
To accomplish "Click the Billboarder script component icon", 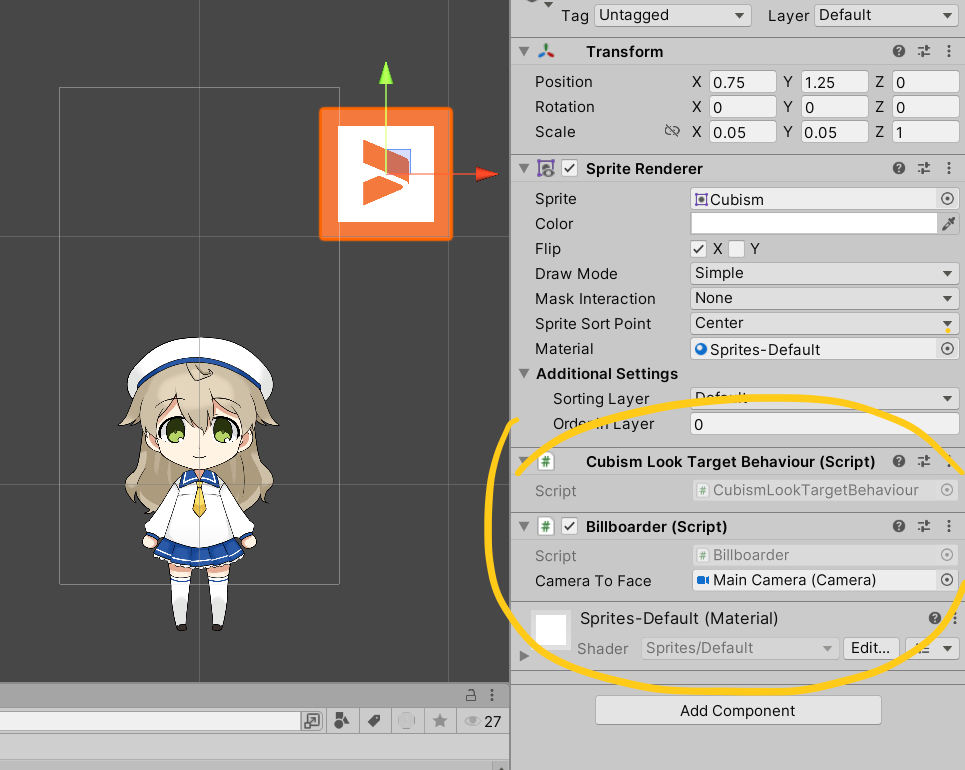I will coord(546,526).
